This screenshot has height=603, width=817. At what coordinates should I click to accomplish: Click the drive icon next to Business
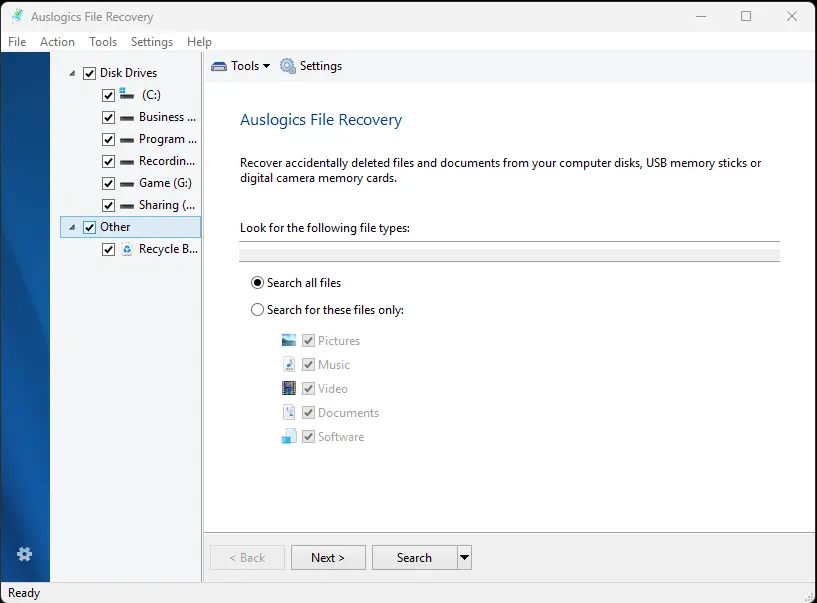(127, 118)
